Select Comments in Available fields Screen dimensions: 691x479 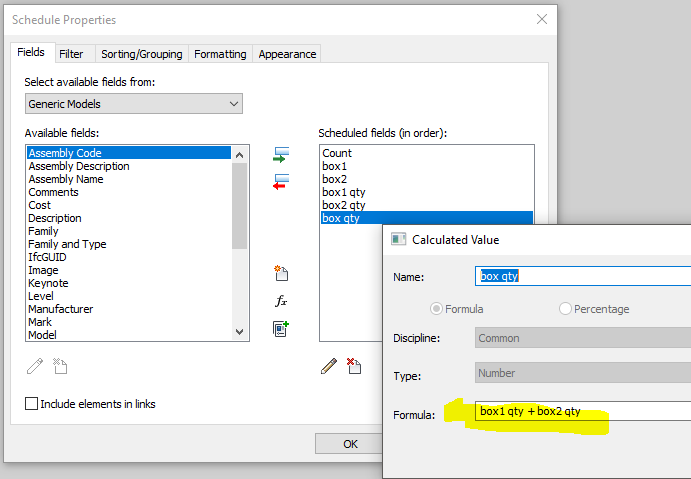pos(129,192)
